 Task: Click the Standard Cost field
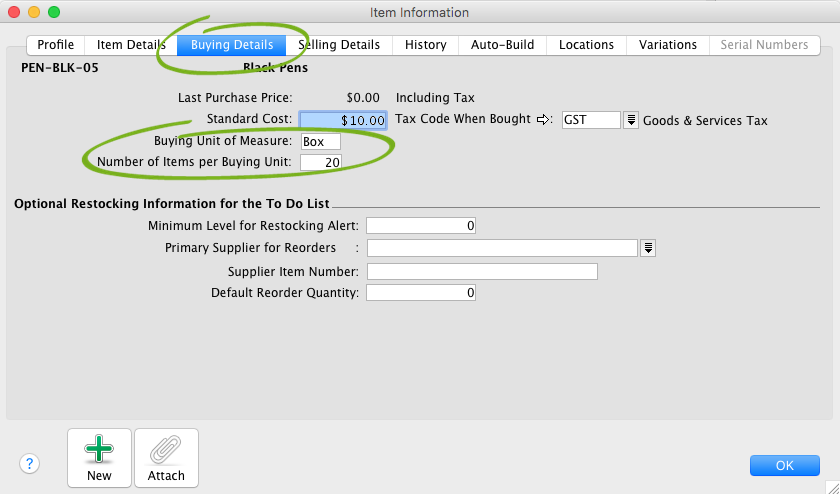[x=343, y=120]
